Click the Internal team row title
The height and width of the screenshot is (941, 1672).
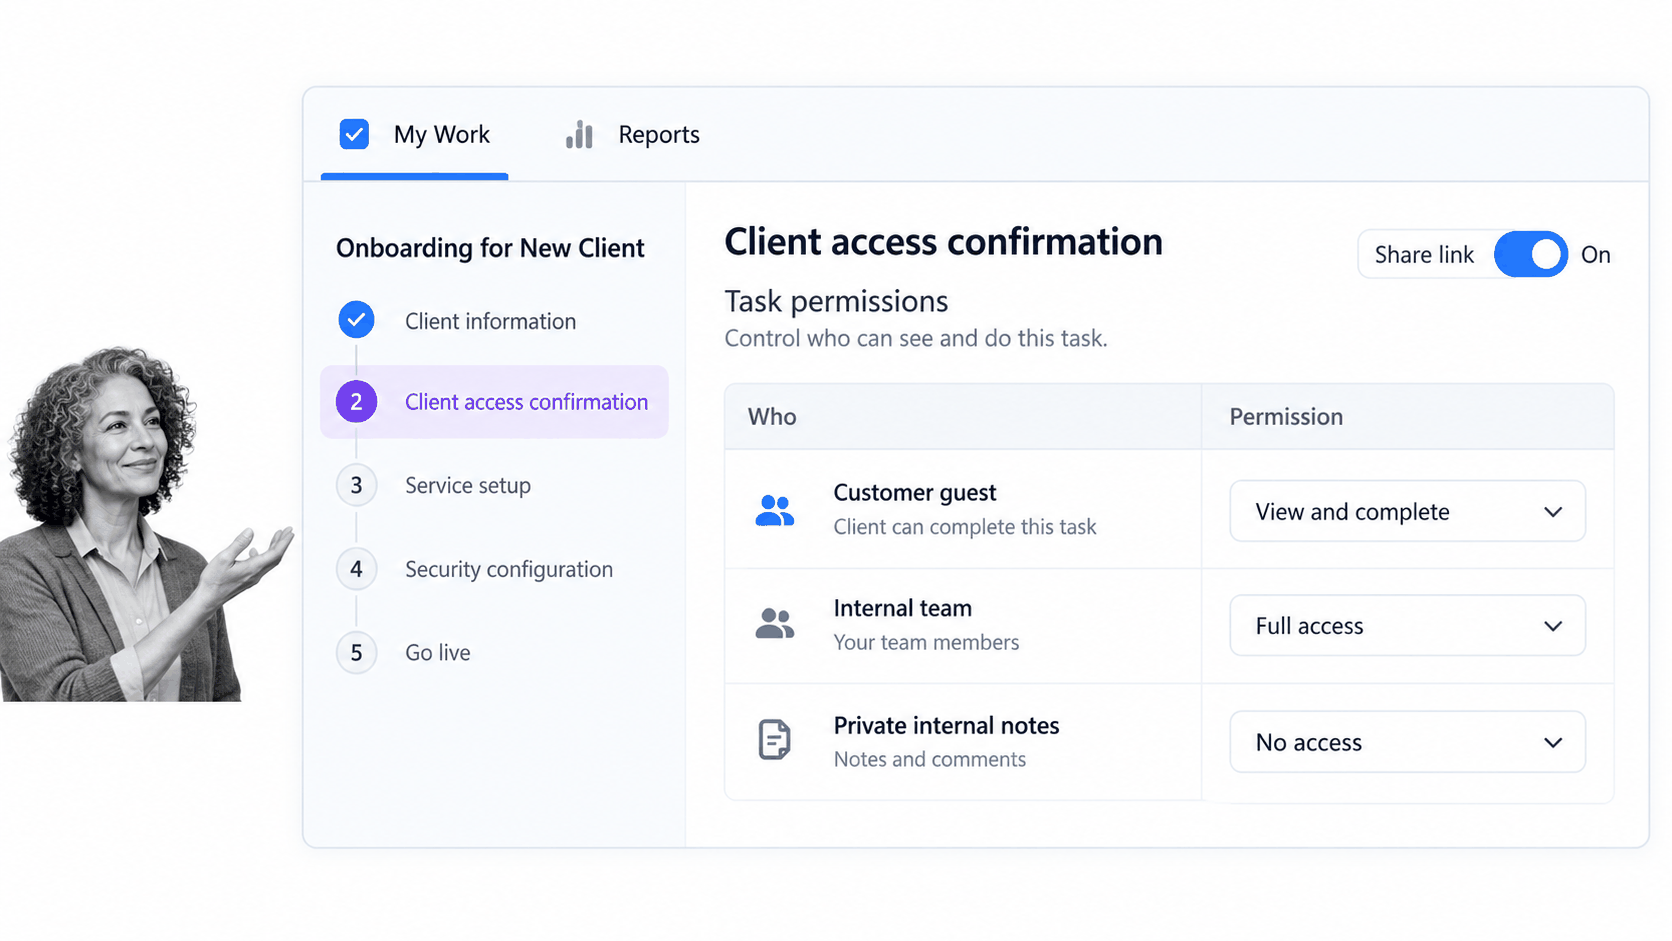(x=902, y=608)
